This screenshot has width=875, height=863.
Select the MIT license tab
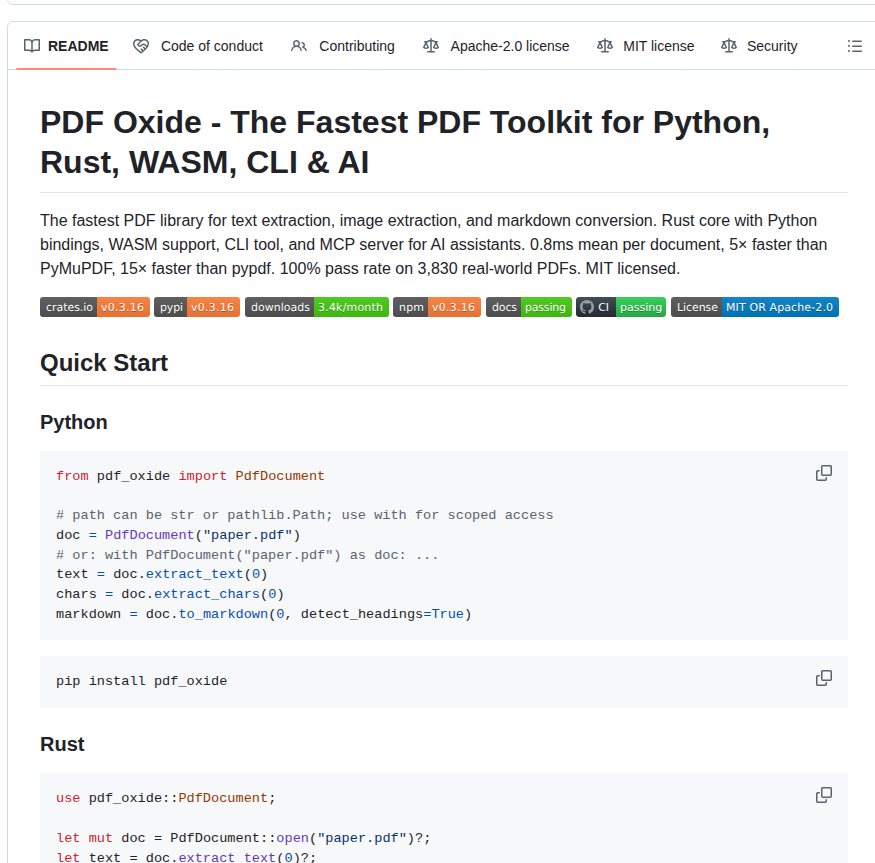[x=645, y=46]
